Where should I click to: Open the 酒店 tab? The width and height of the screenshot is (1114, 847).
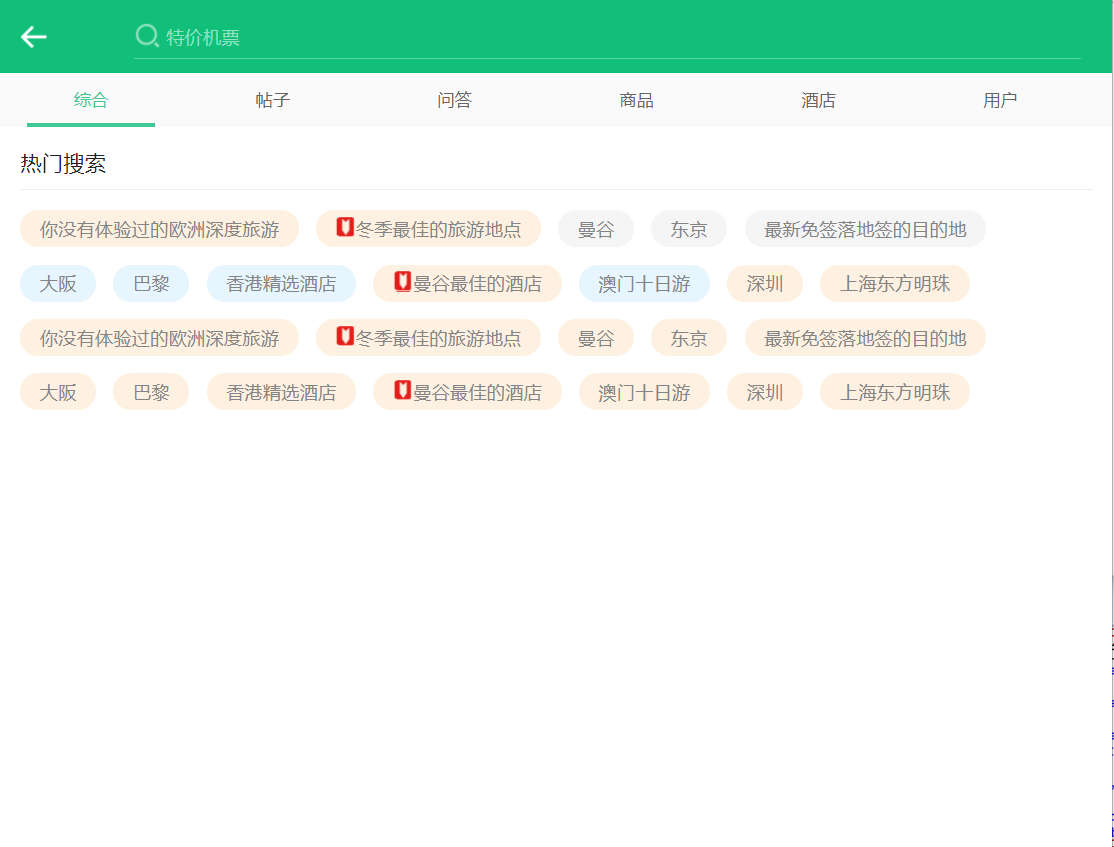pos(819,100)
